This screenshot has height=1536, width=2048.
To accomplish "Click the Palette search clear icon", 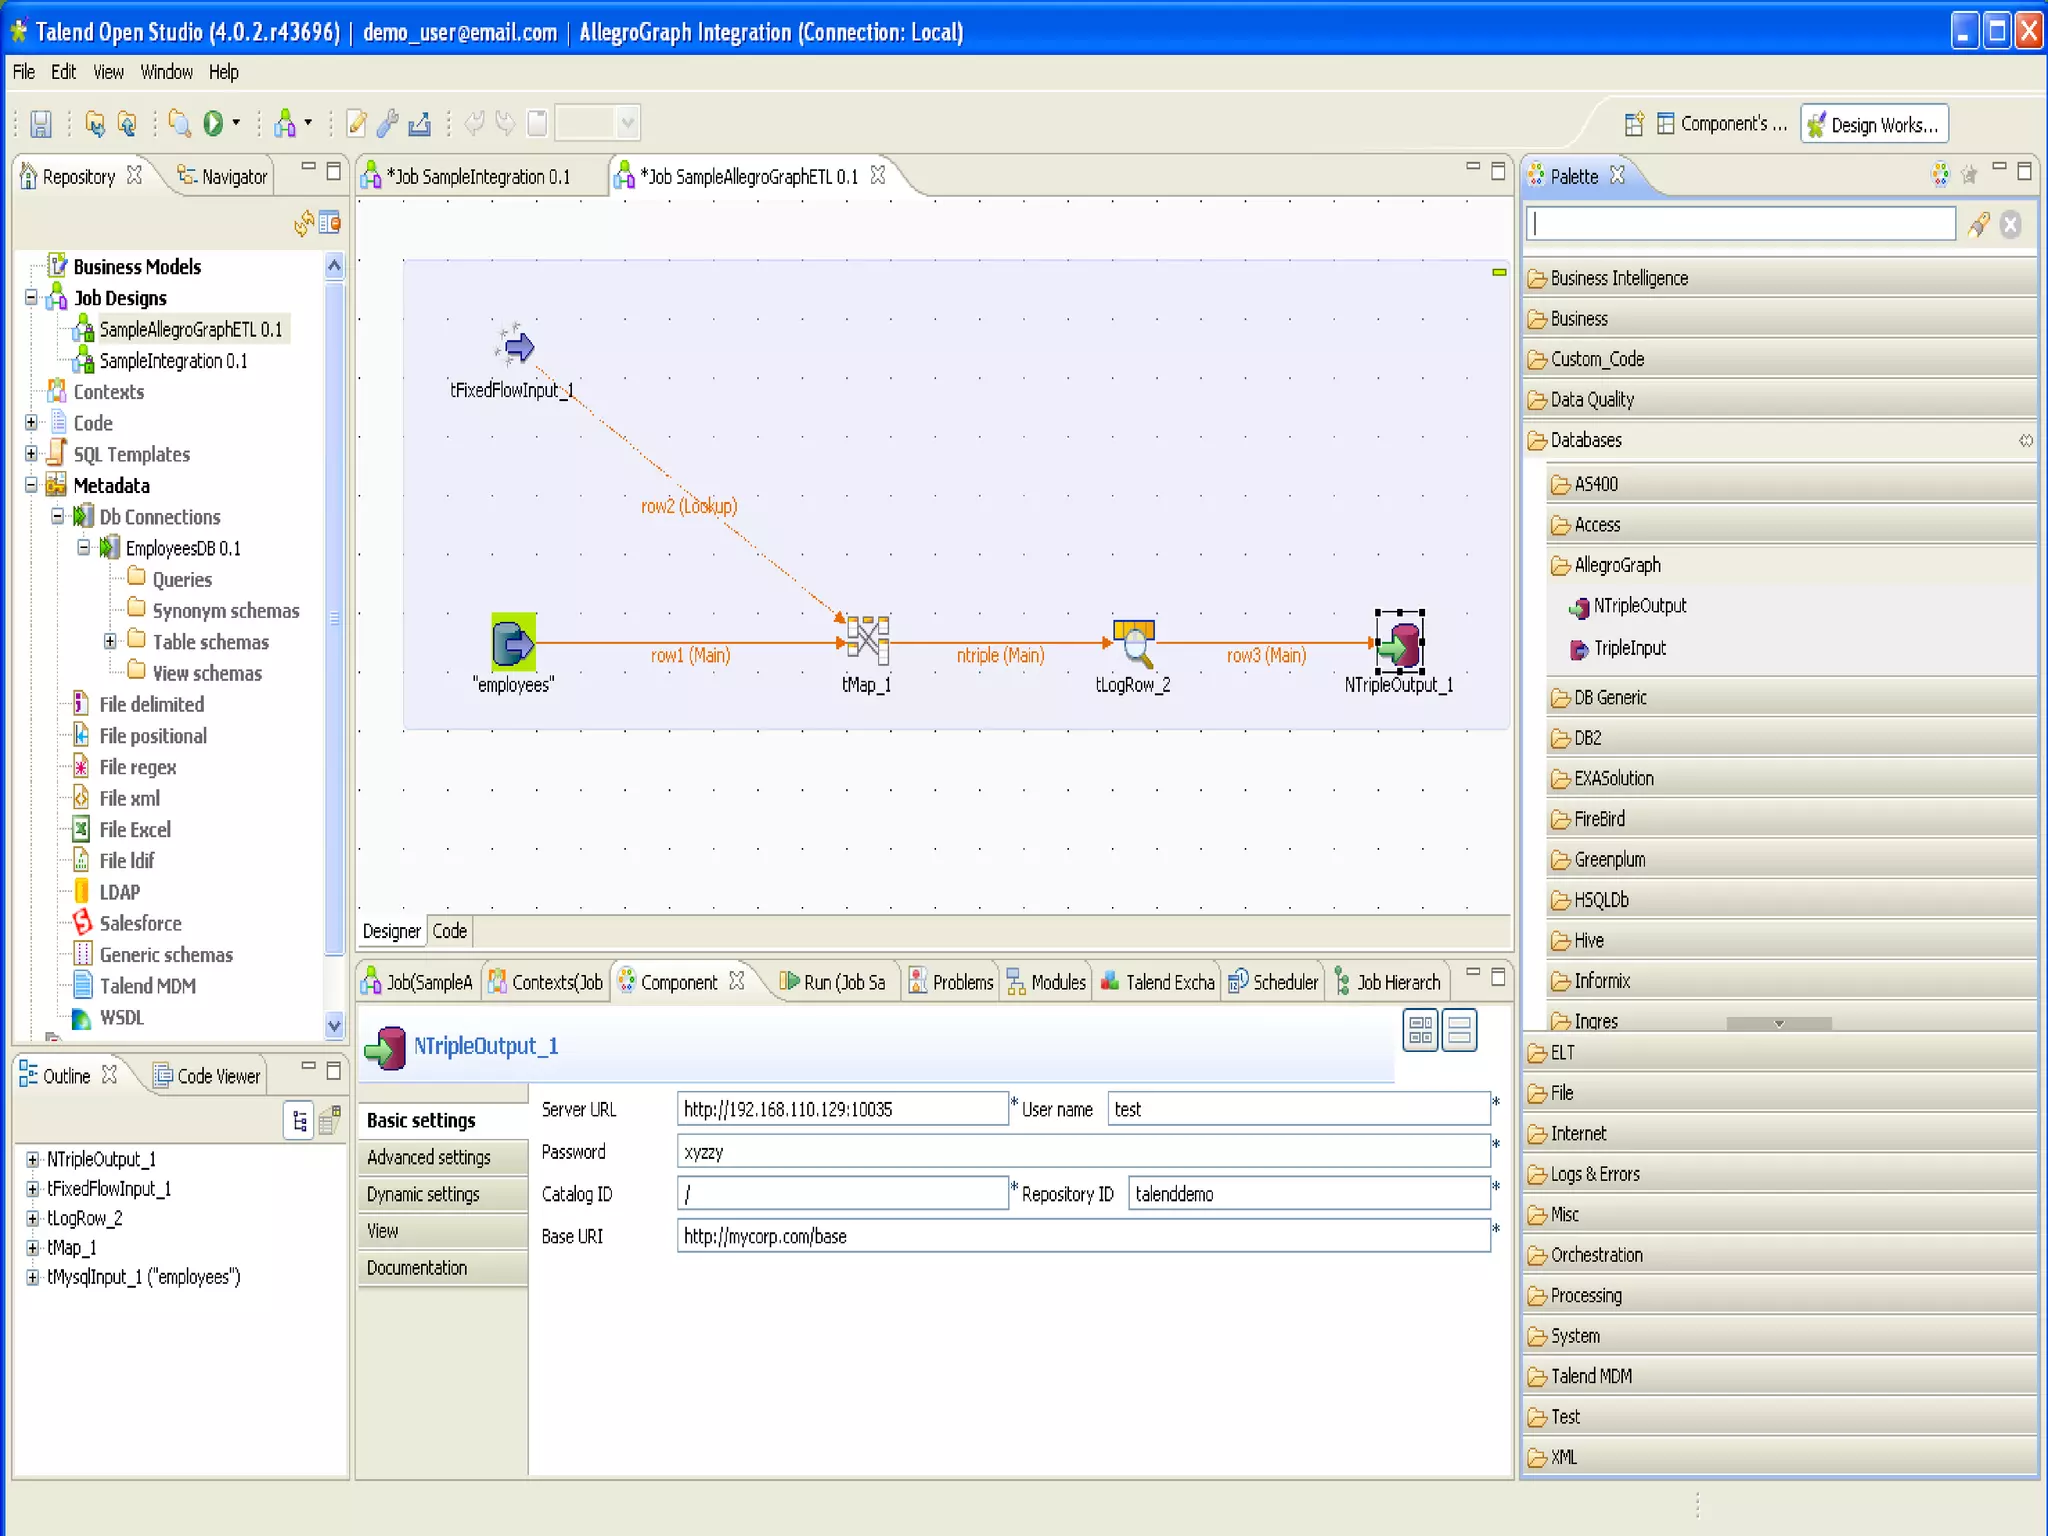I will tap(2011, 225).
